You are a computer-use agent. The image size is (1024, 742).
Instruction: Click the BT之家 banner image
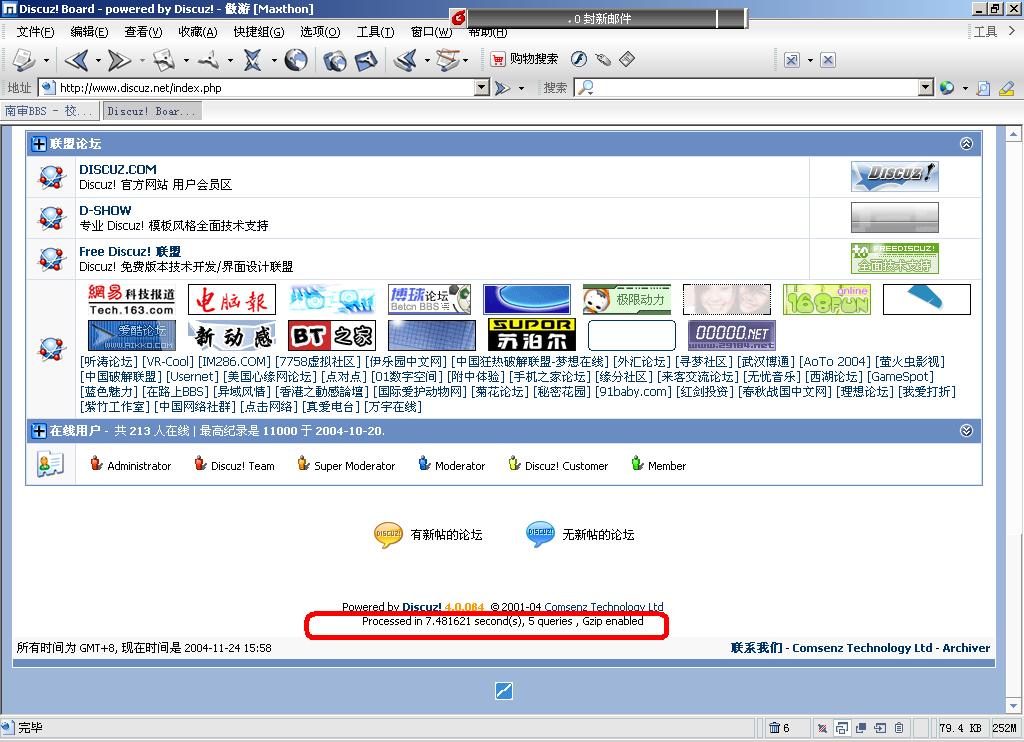click(x=332, y=336)
